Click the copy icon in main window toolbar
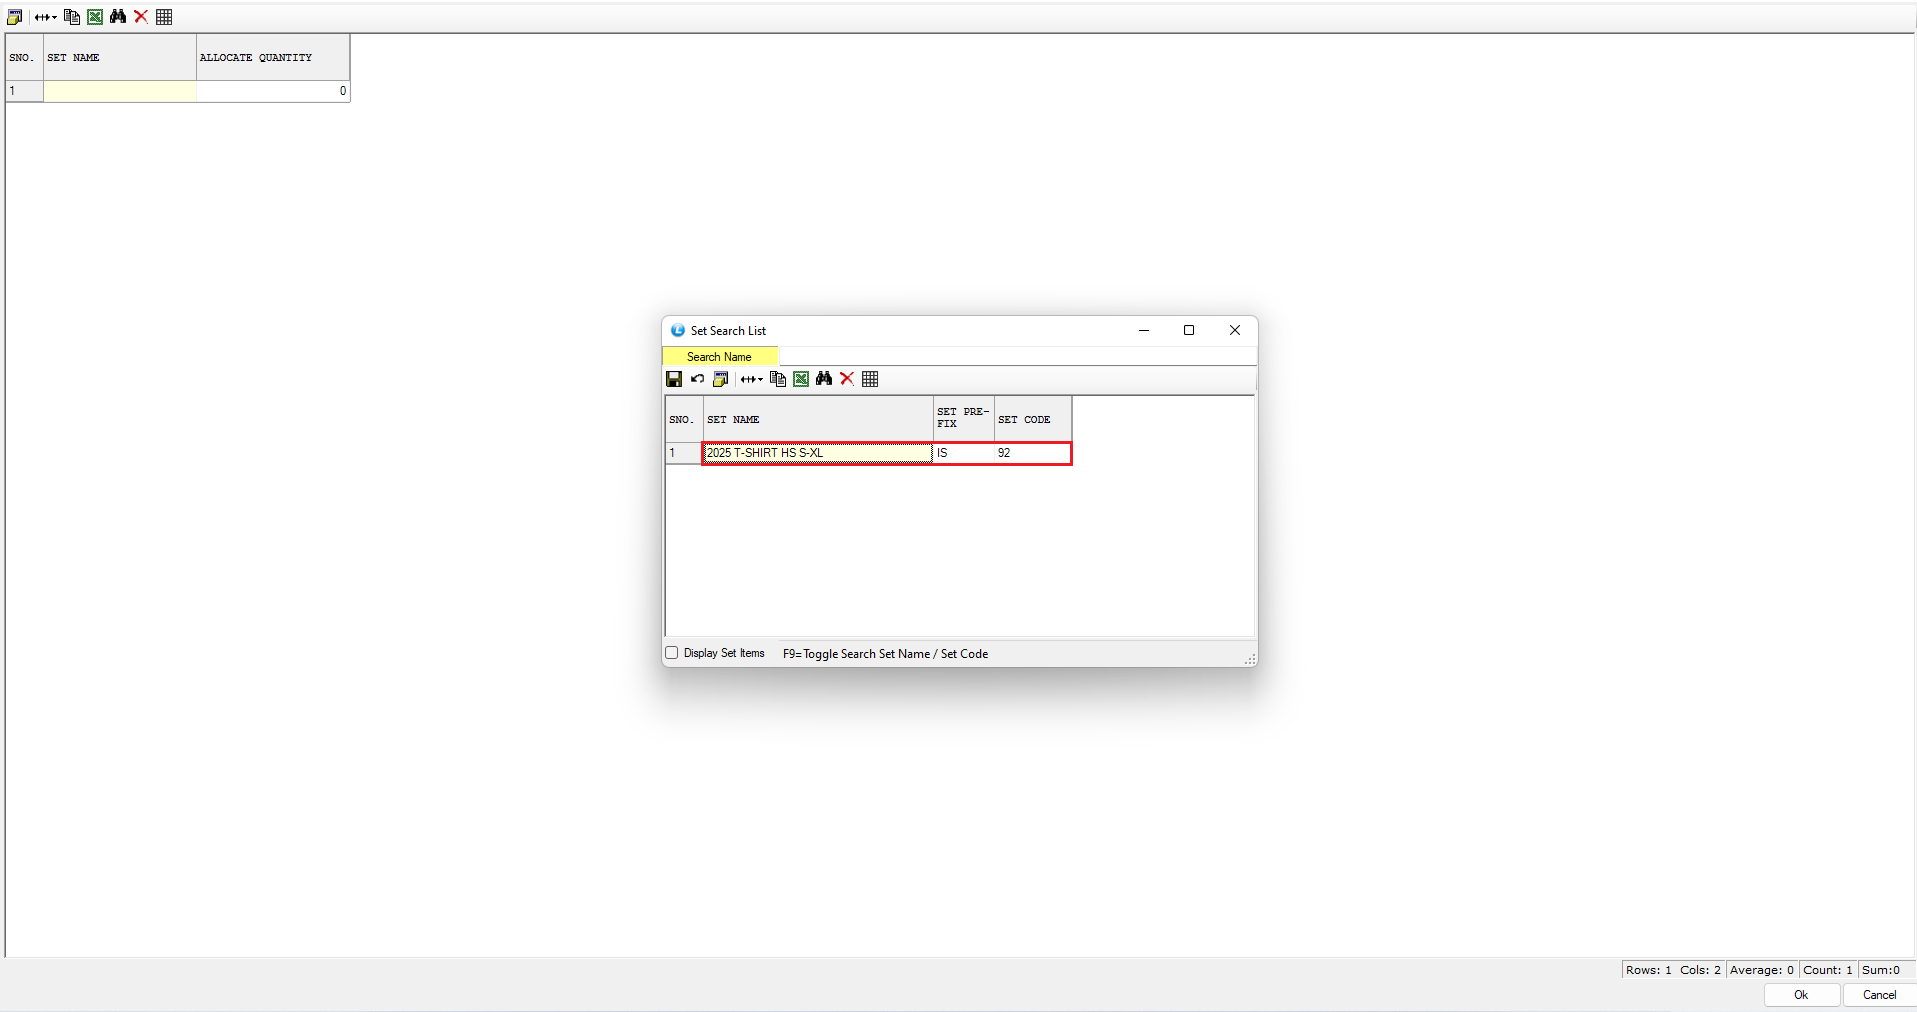This screenshot has width=1917, height=1012. coord(72,17)
